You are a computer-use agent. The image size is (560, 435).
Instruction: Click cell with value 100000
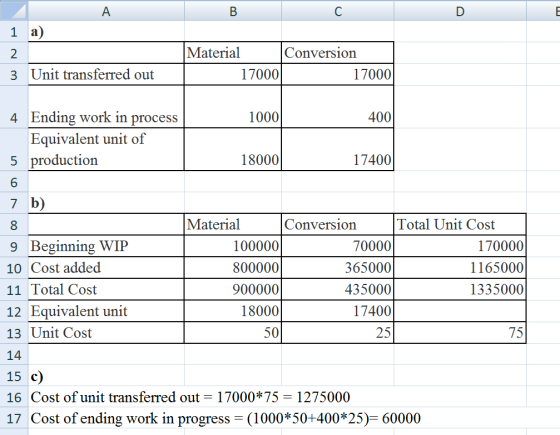(x=233, y=246)
